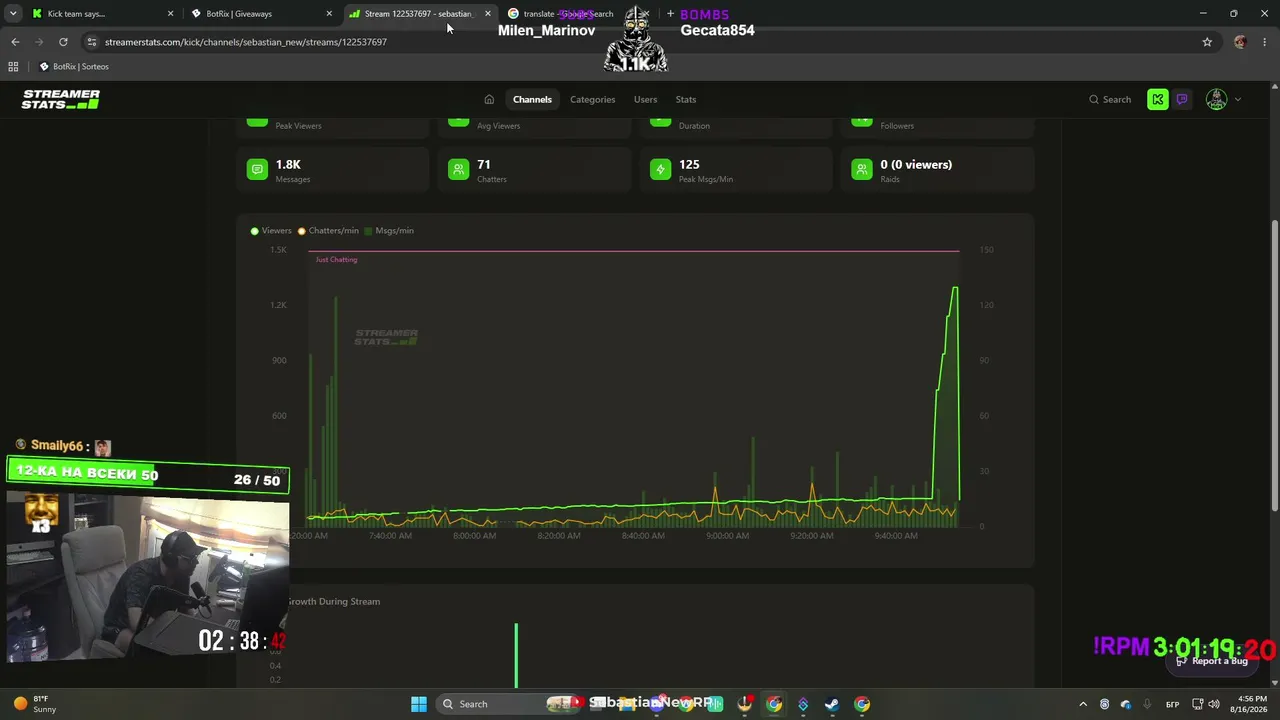The image size is (1280, 720).
Task: Click the Chatters stat icon
Action: 458,170
